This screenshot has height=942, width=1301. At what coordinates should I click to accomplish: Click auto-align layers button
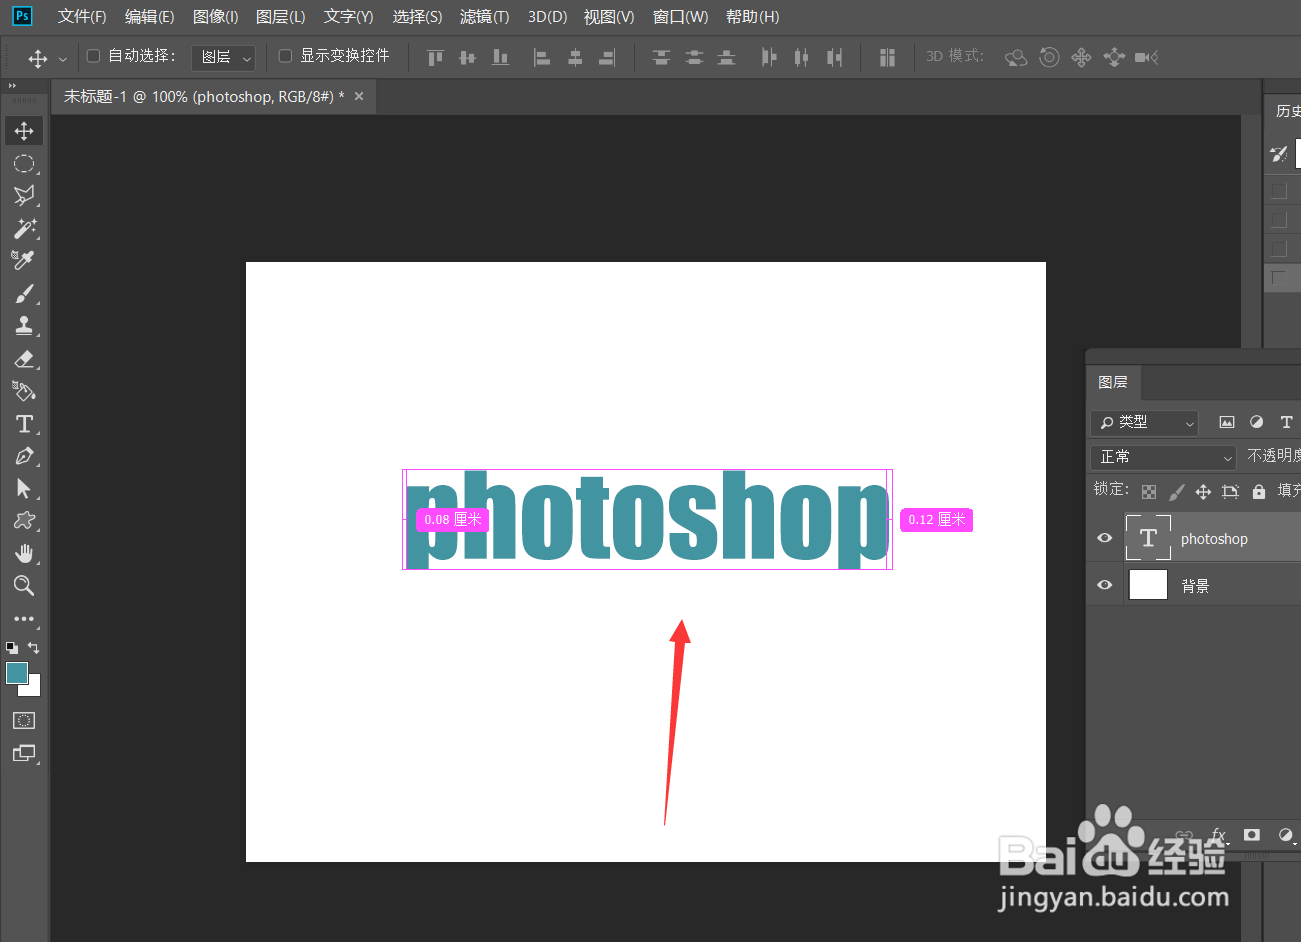(x=887, y=57)
